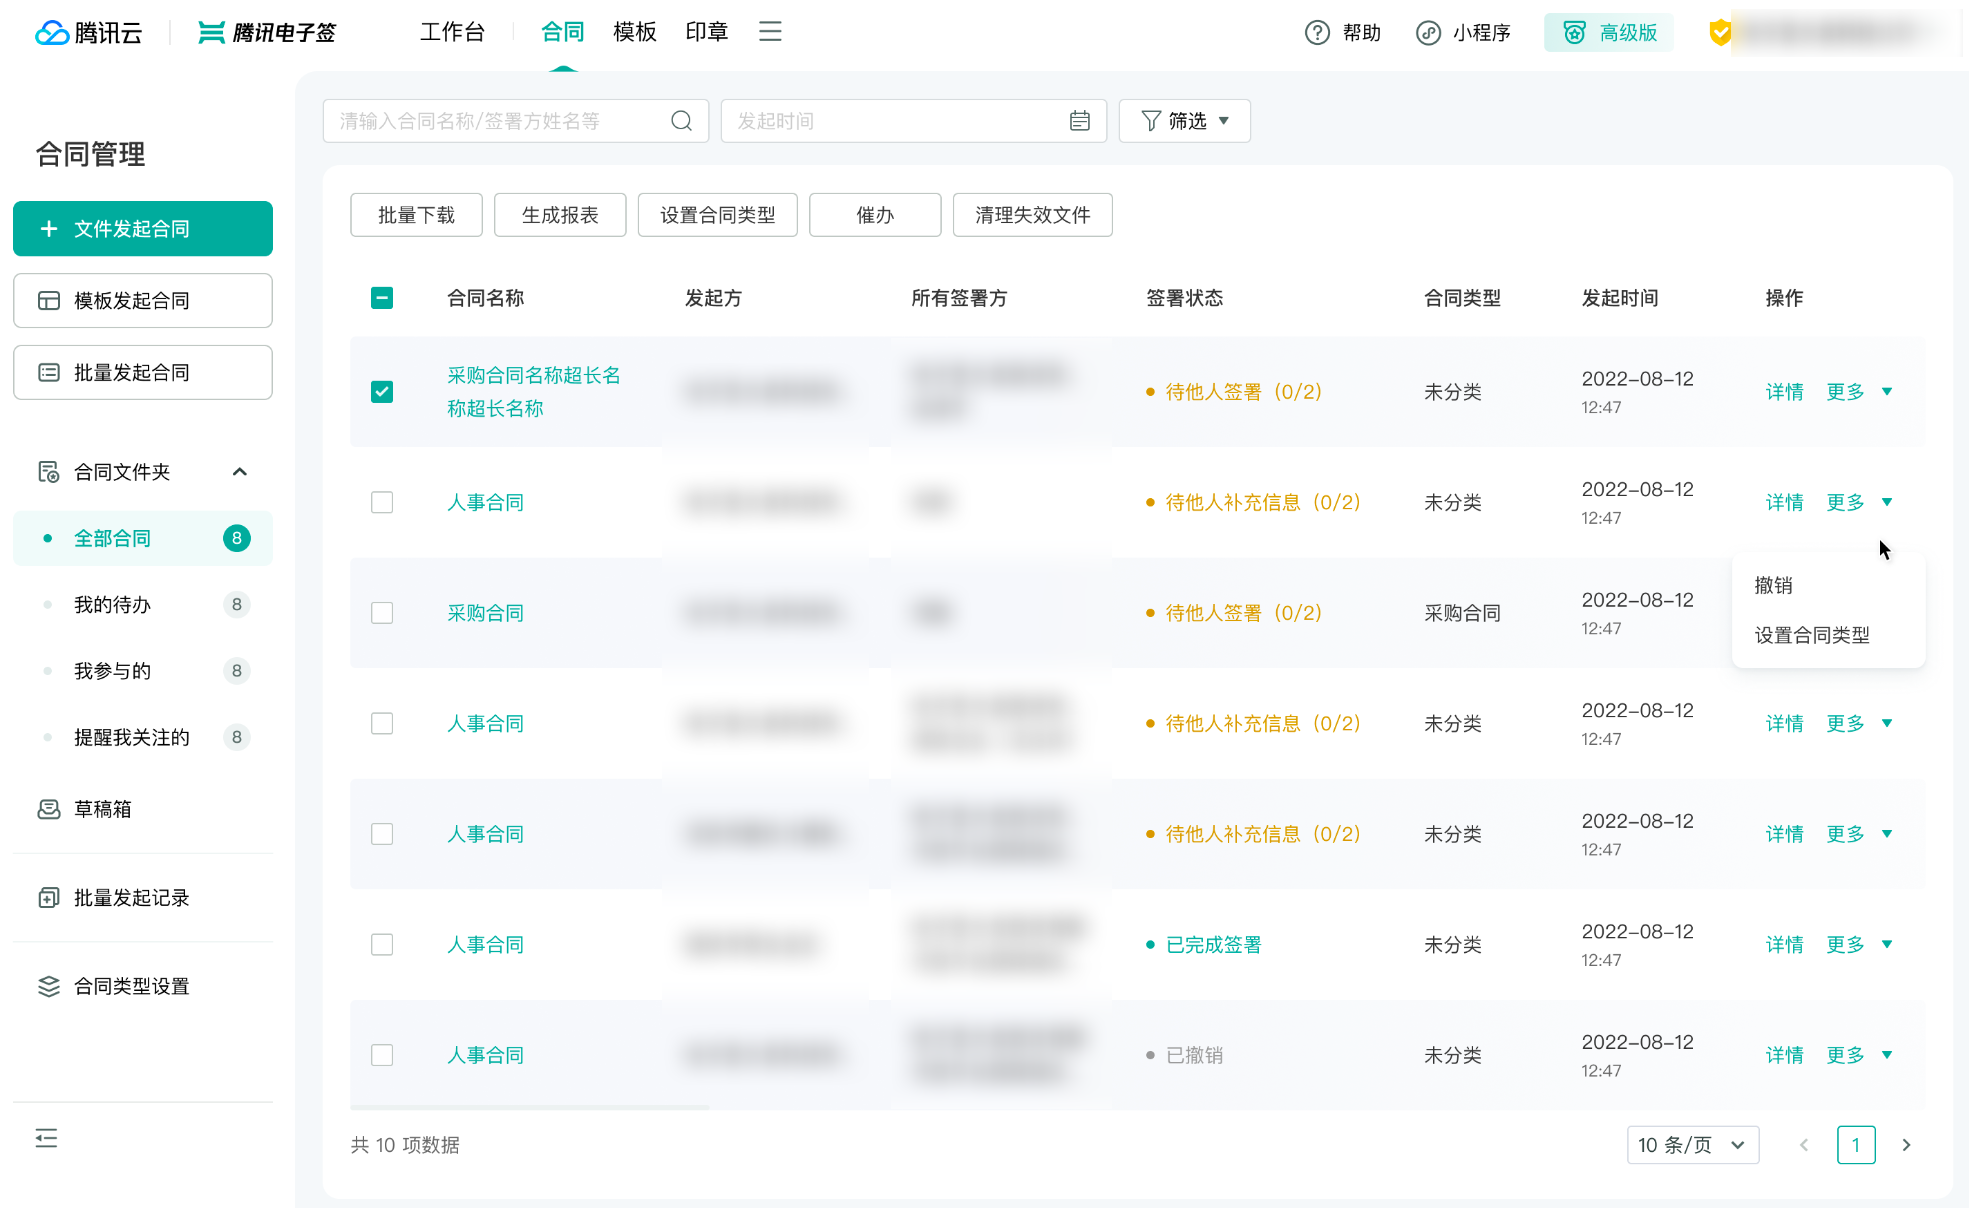Screen dimensions: 1969x1208
Task: Click the search magnifier icon
Action: click(x=681, y=121)
